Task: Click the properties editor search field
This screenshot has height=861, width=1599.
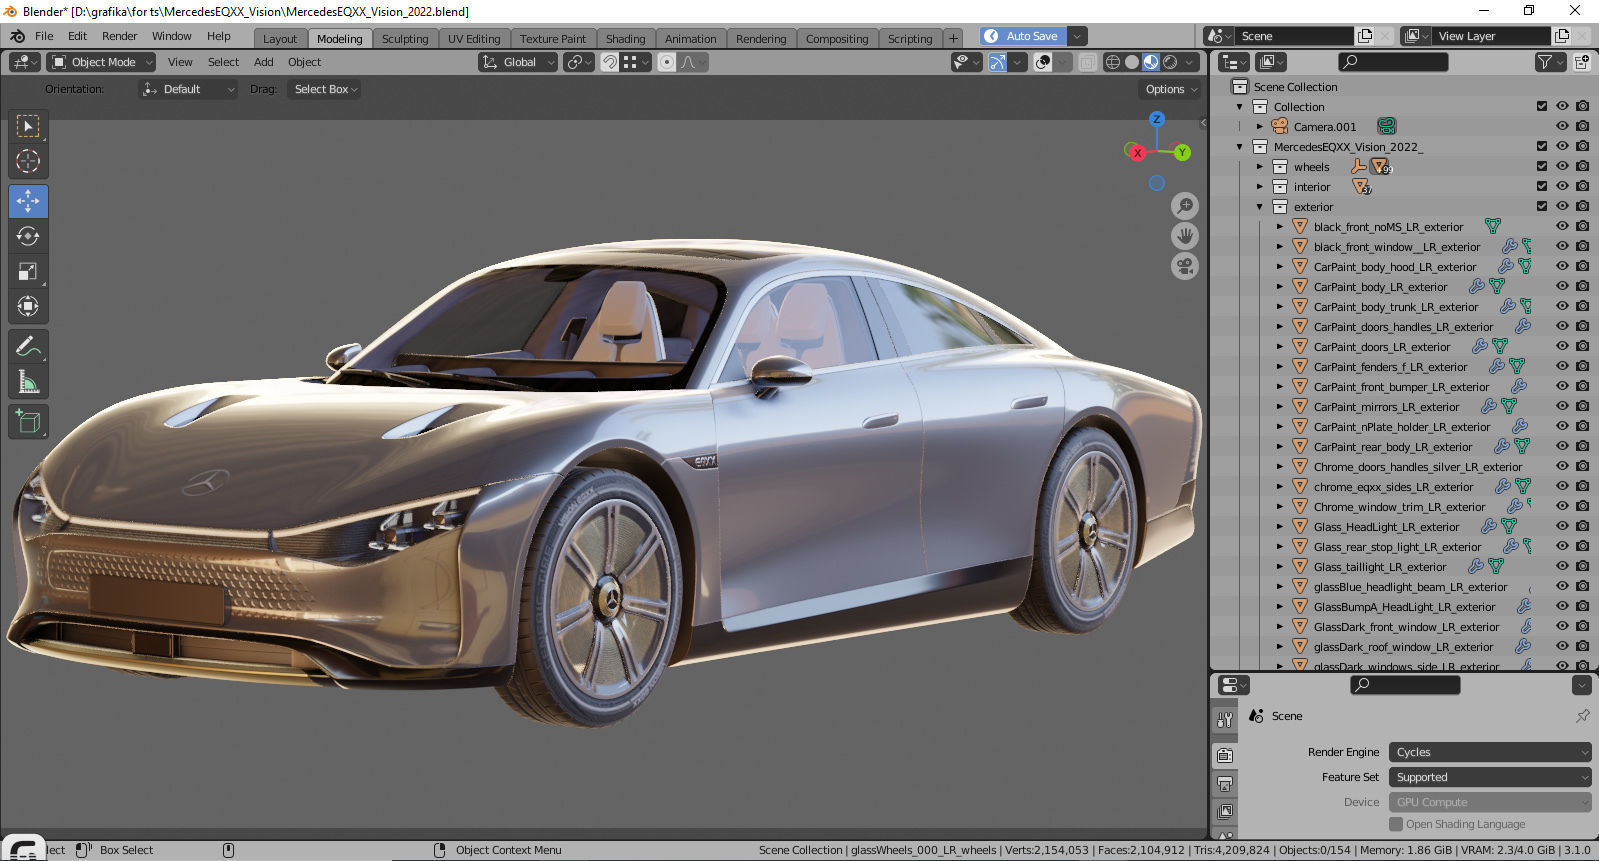Action: (1405, 685)
